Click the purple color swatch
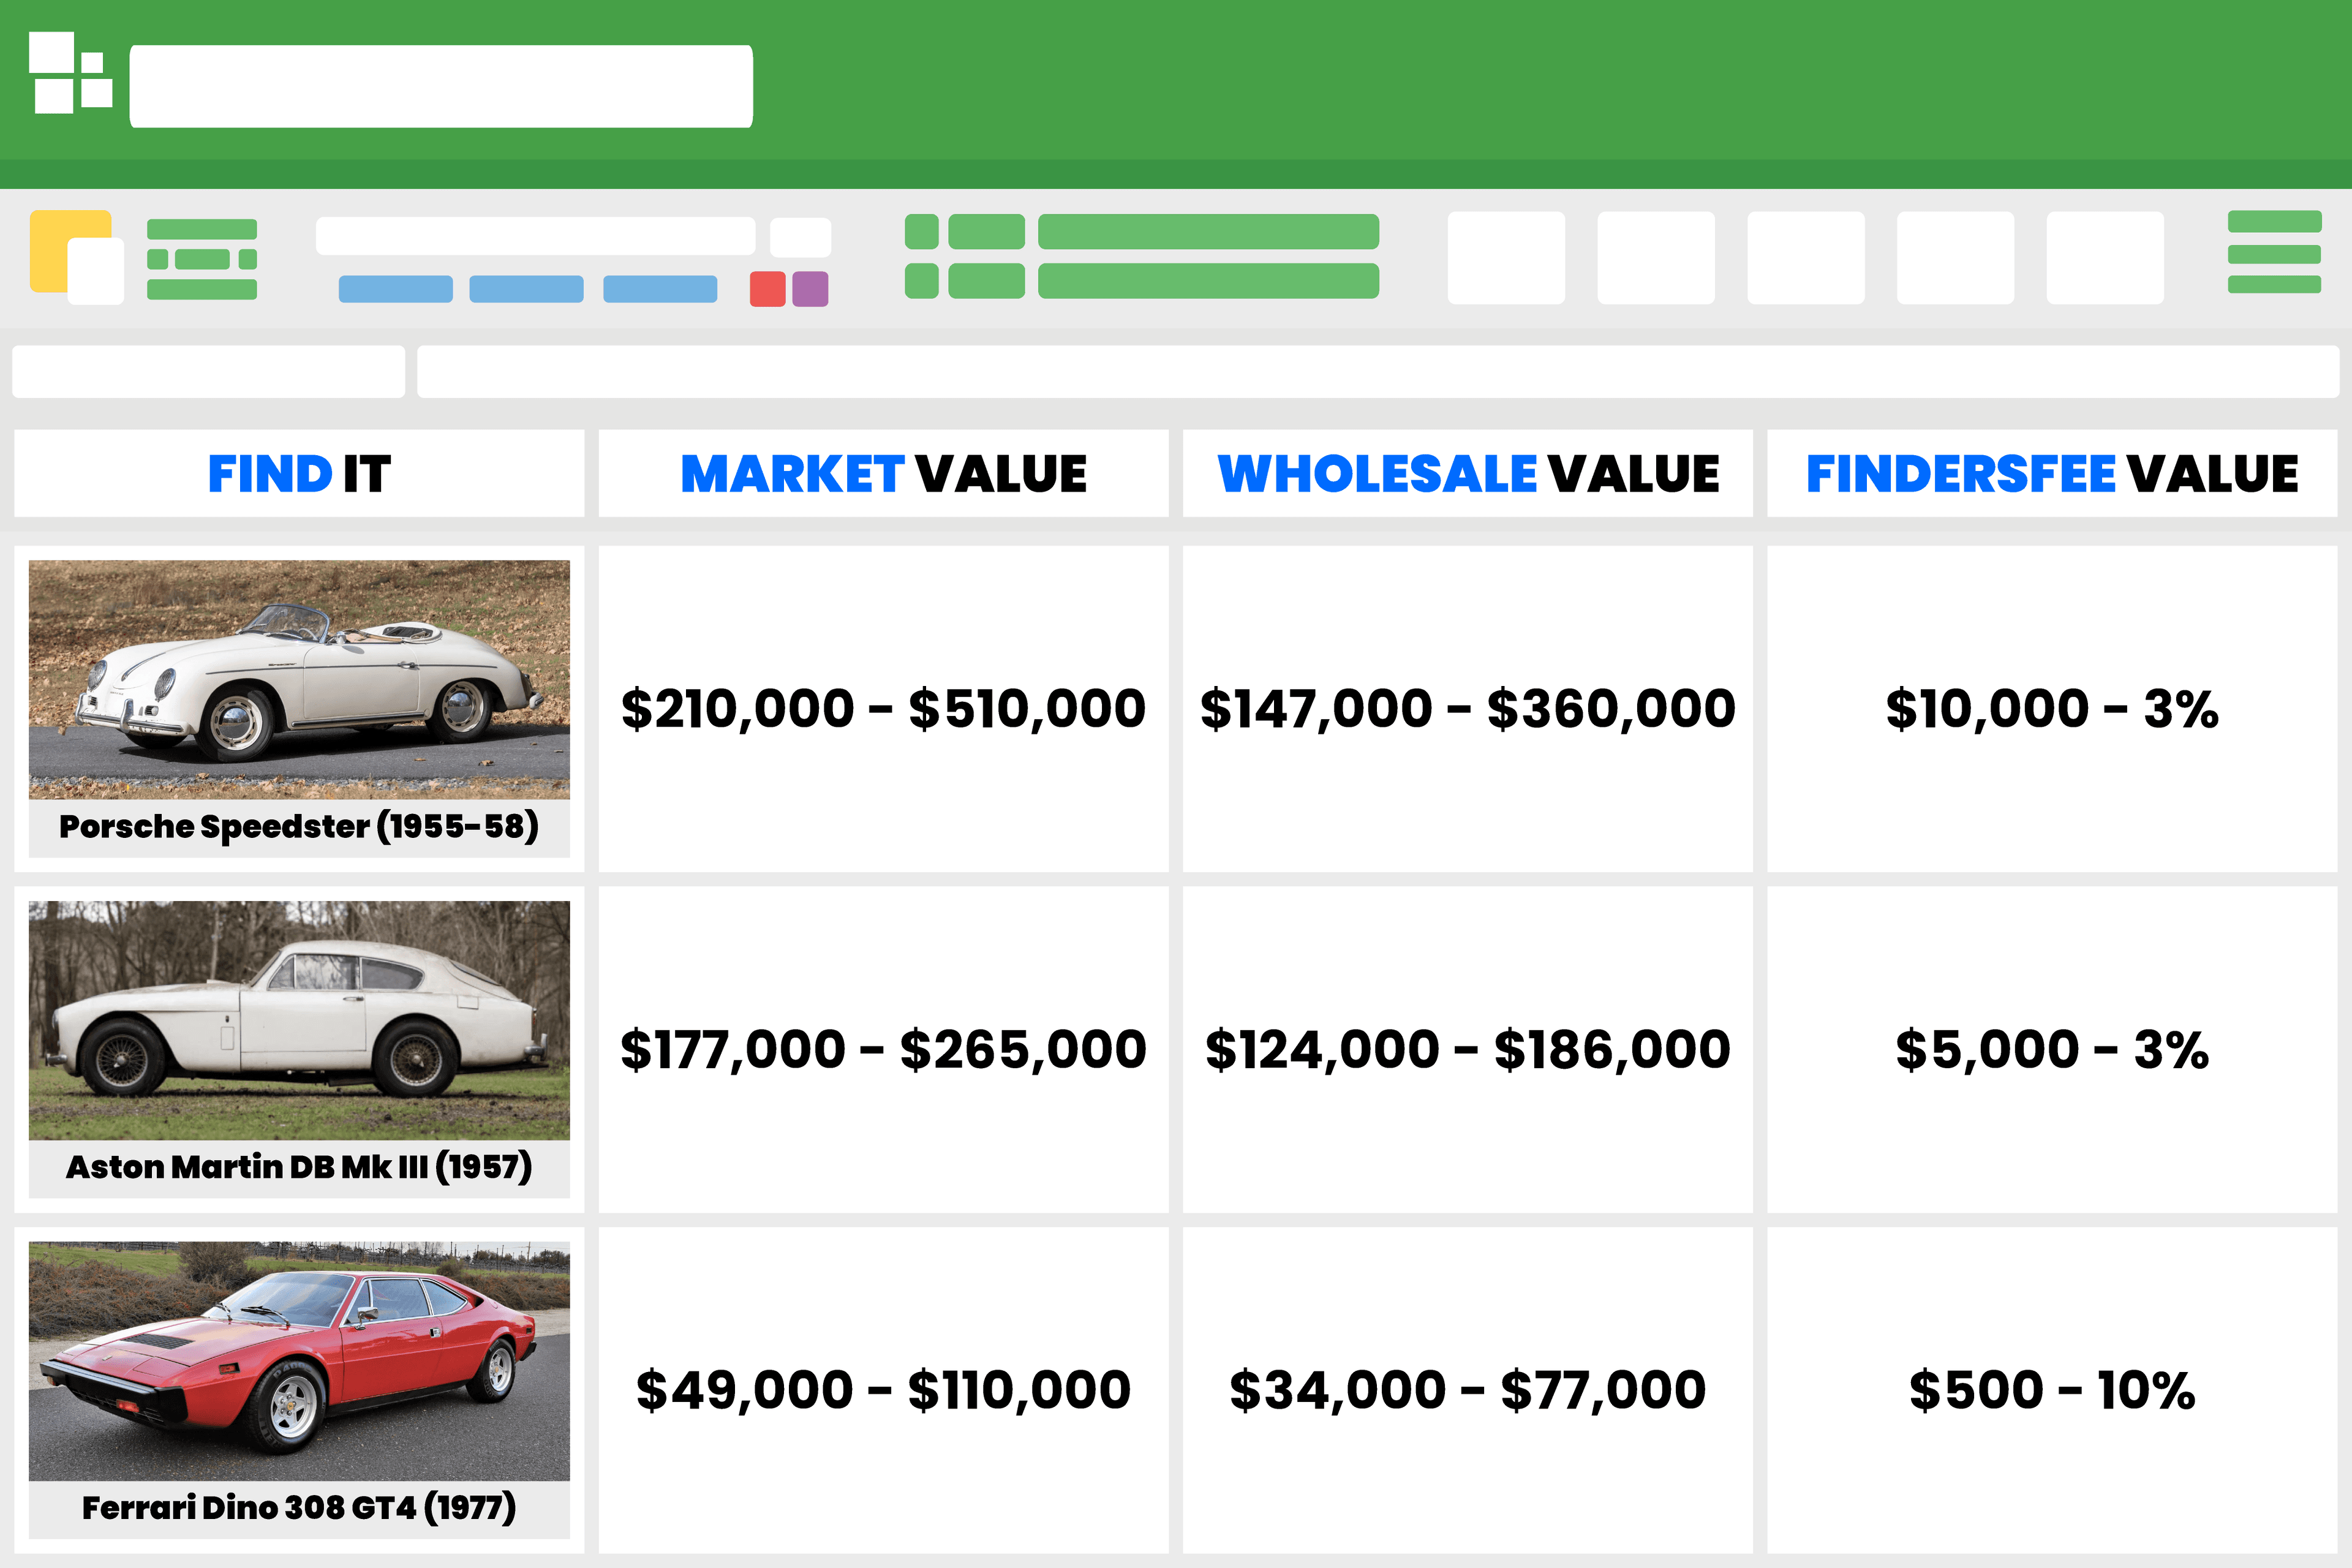The height and width of the screenshot is (1568, 2352). [x=810, y=289]
